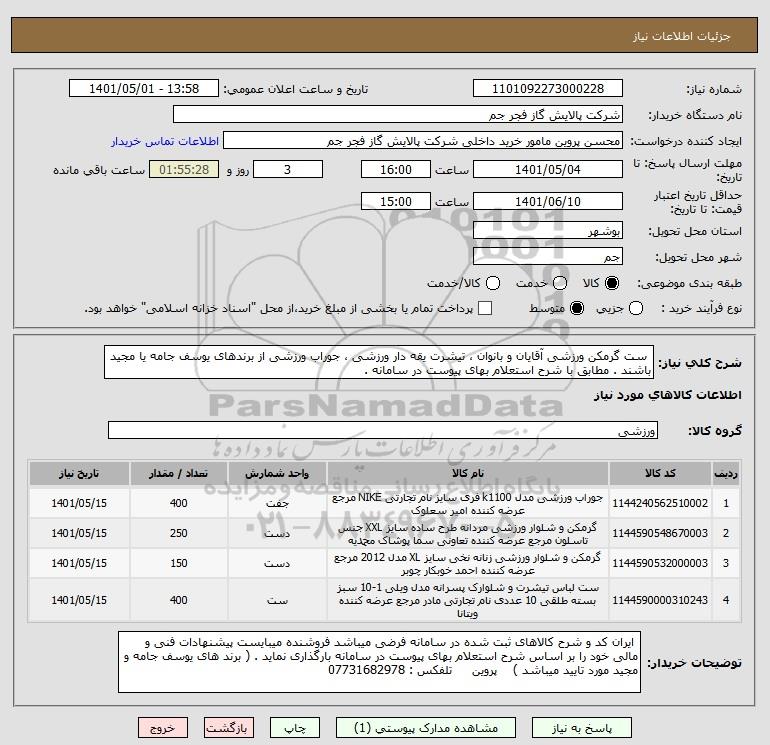
Task: Click the XL women's tracksuit item name
Action: point(468,564)
